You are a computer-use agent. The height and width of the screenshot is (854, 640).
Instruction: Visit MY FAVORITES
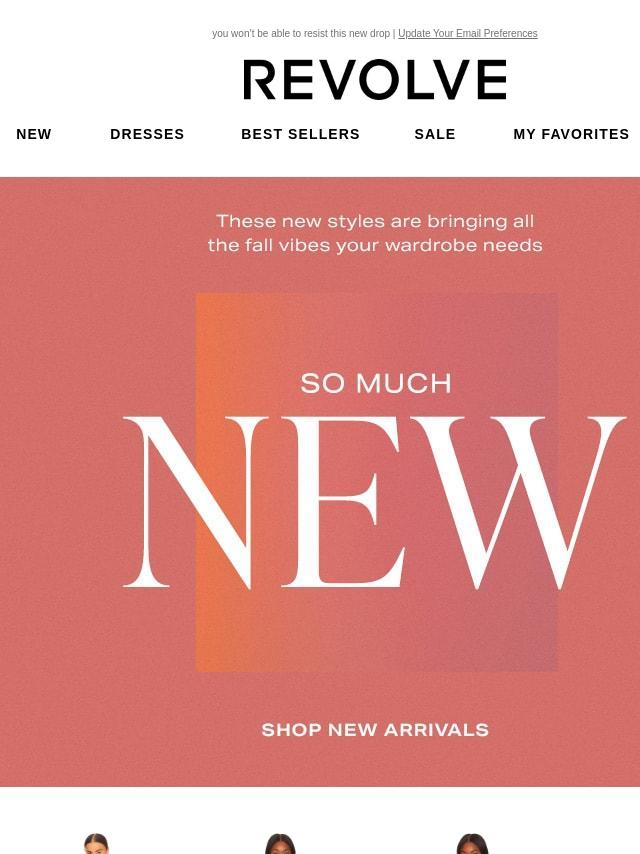[571, 134]
